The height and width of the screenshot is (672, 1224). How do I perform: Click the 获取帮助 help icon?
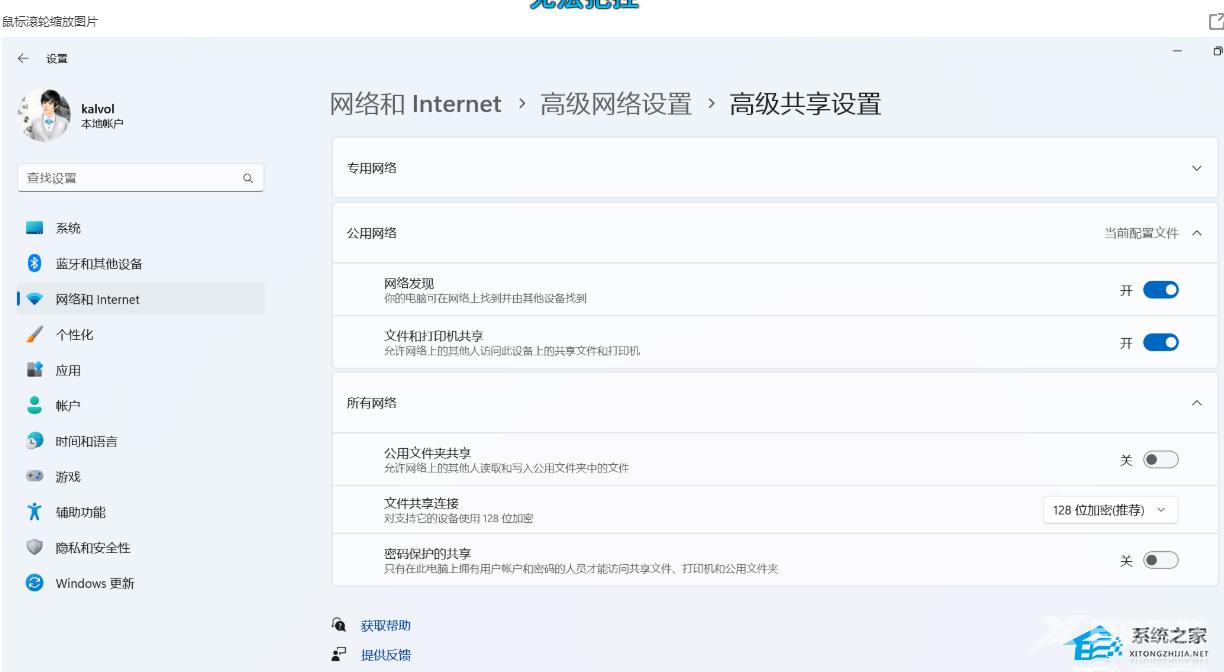(x=338, y=625)
